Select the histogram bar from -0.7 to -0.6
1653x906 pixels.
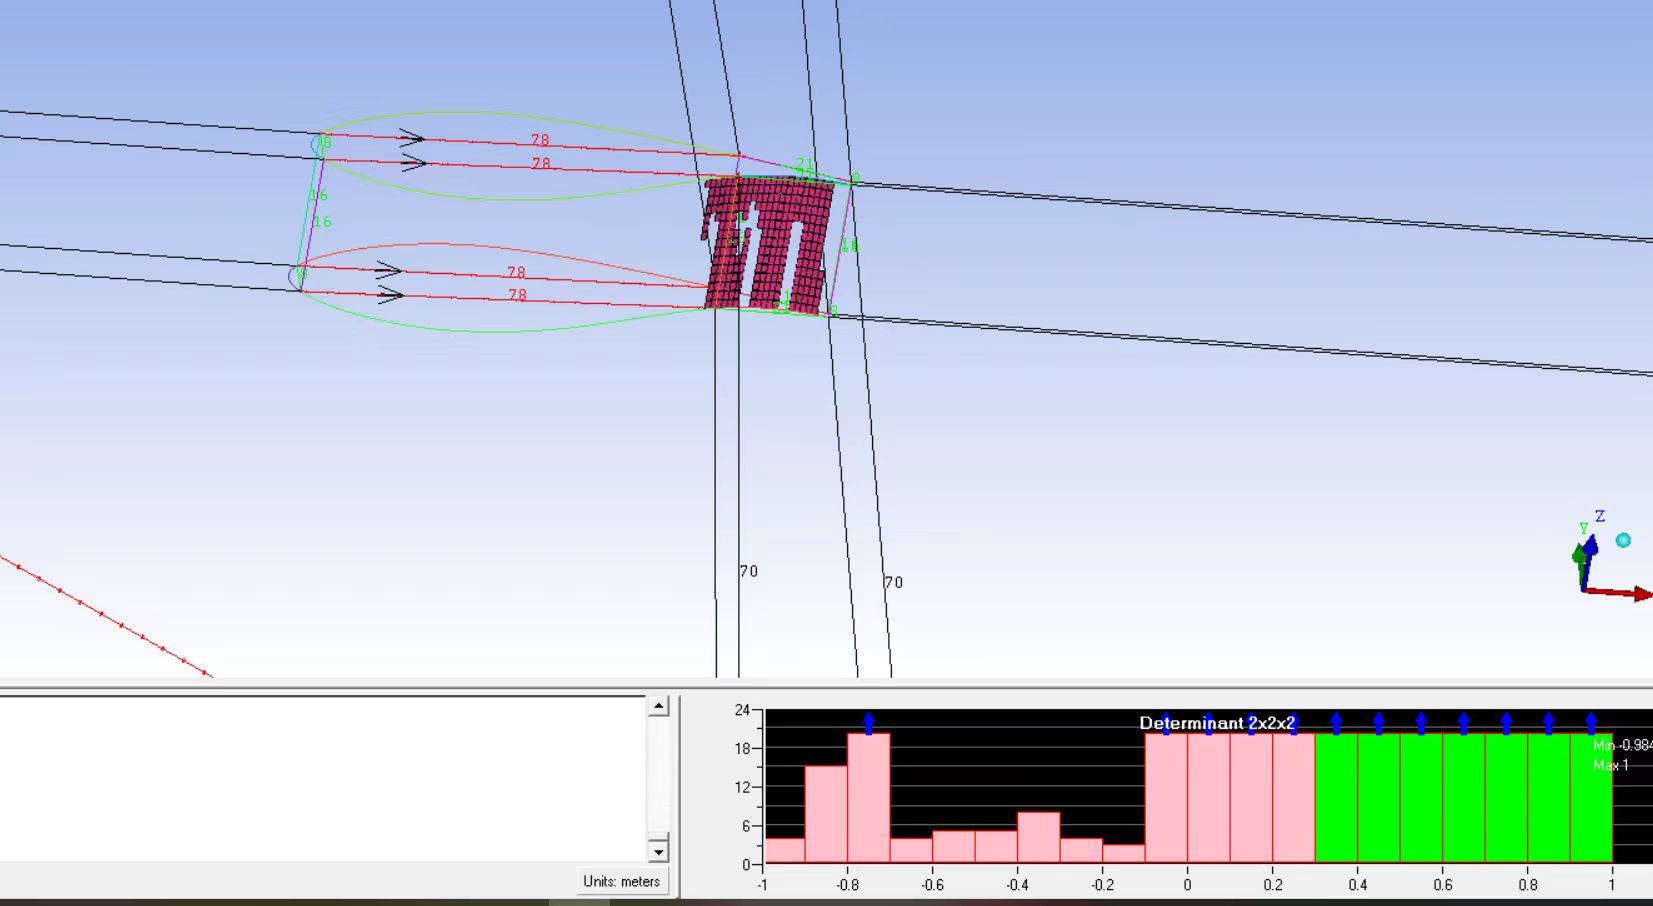(x=911, y=850)
